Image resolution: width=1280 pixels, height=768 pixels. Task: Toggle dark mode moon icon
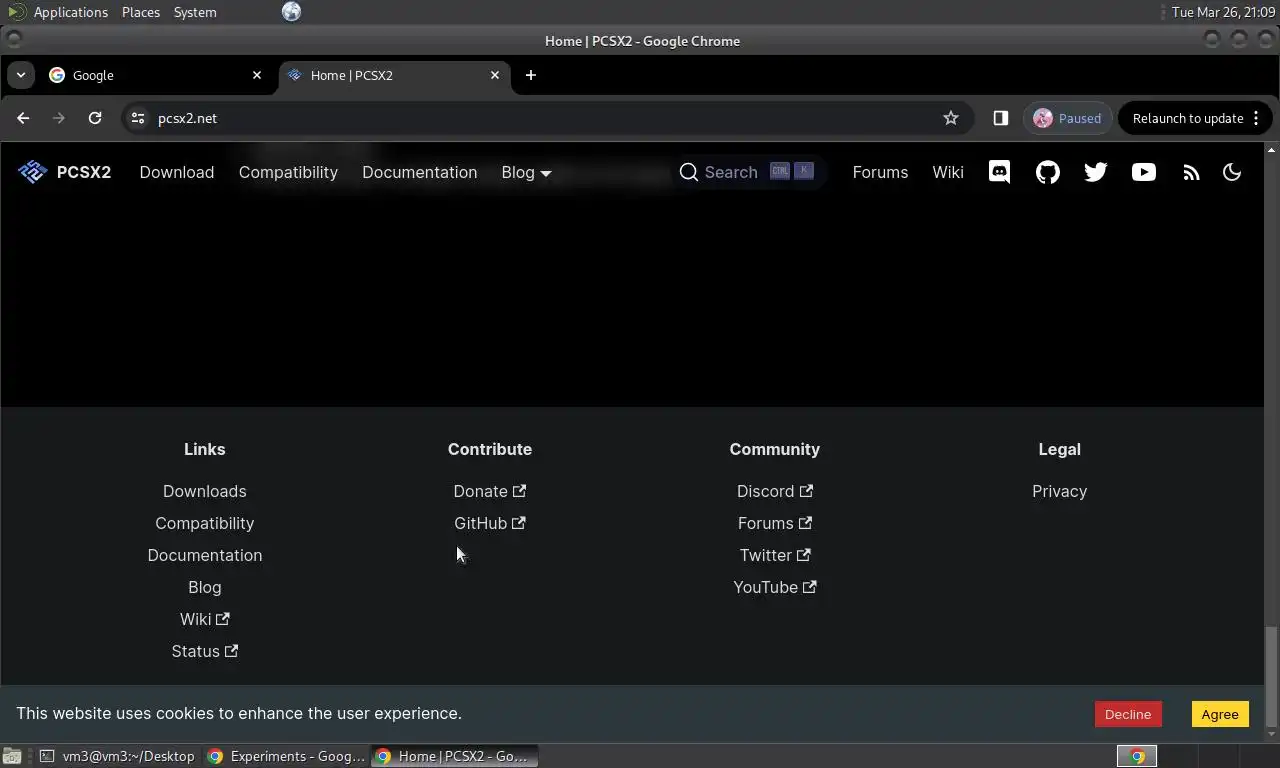(1232, 172)
